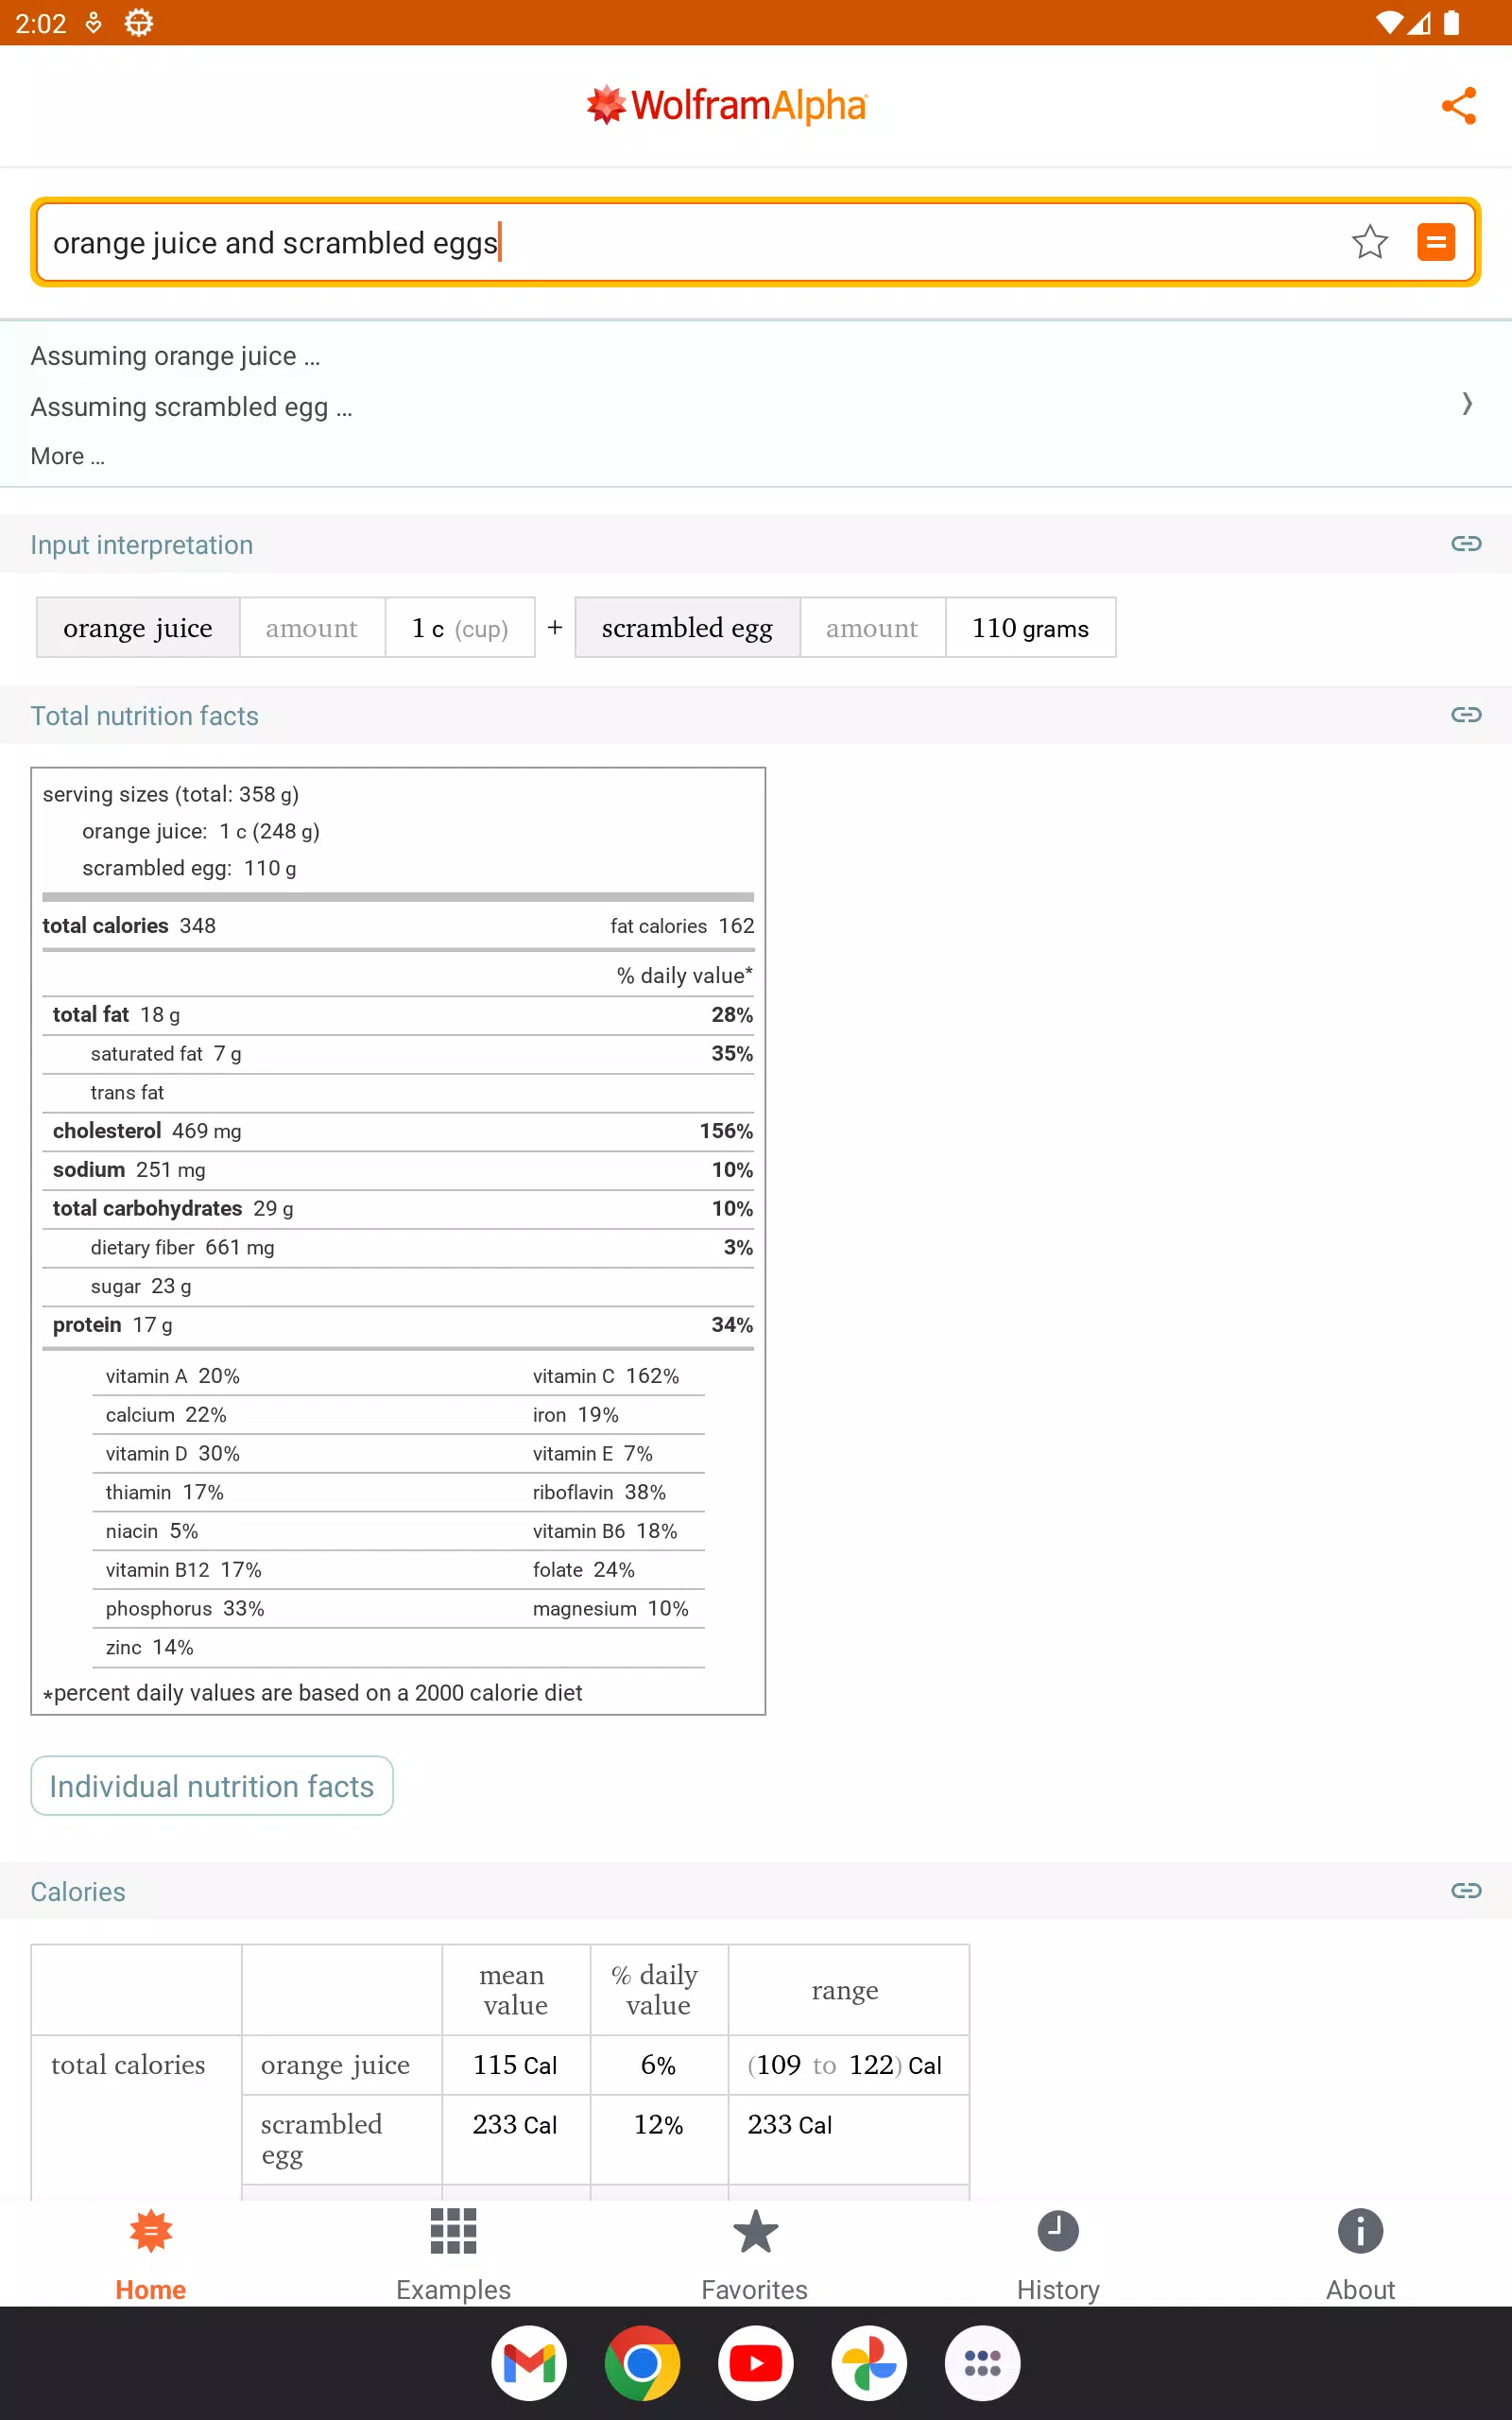Tap the Total nutrition facts heading
This screenshot has width=1512, height=2420.
pos(145,716)
